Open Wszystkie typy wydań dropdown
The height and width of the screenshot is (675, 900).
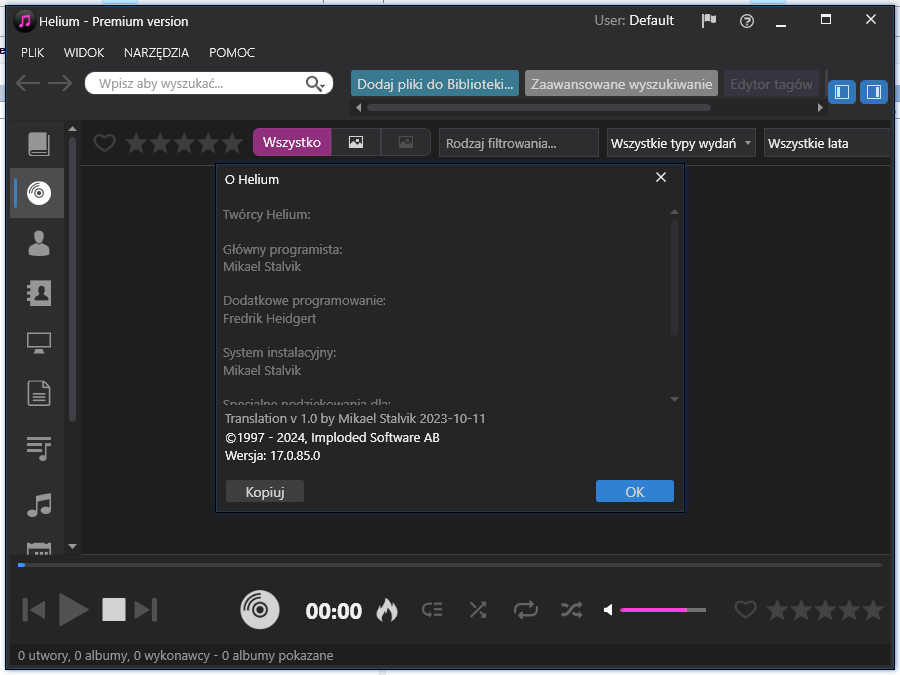click(681, 143)
